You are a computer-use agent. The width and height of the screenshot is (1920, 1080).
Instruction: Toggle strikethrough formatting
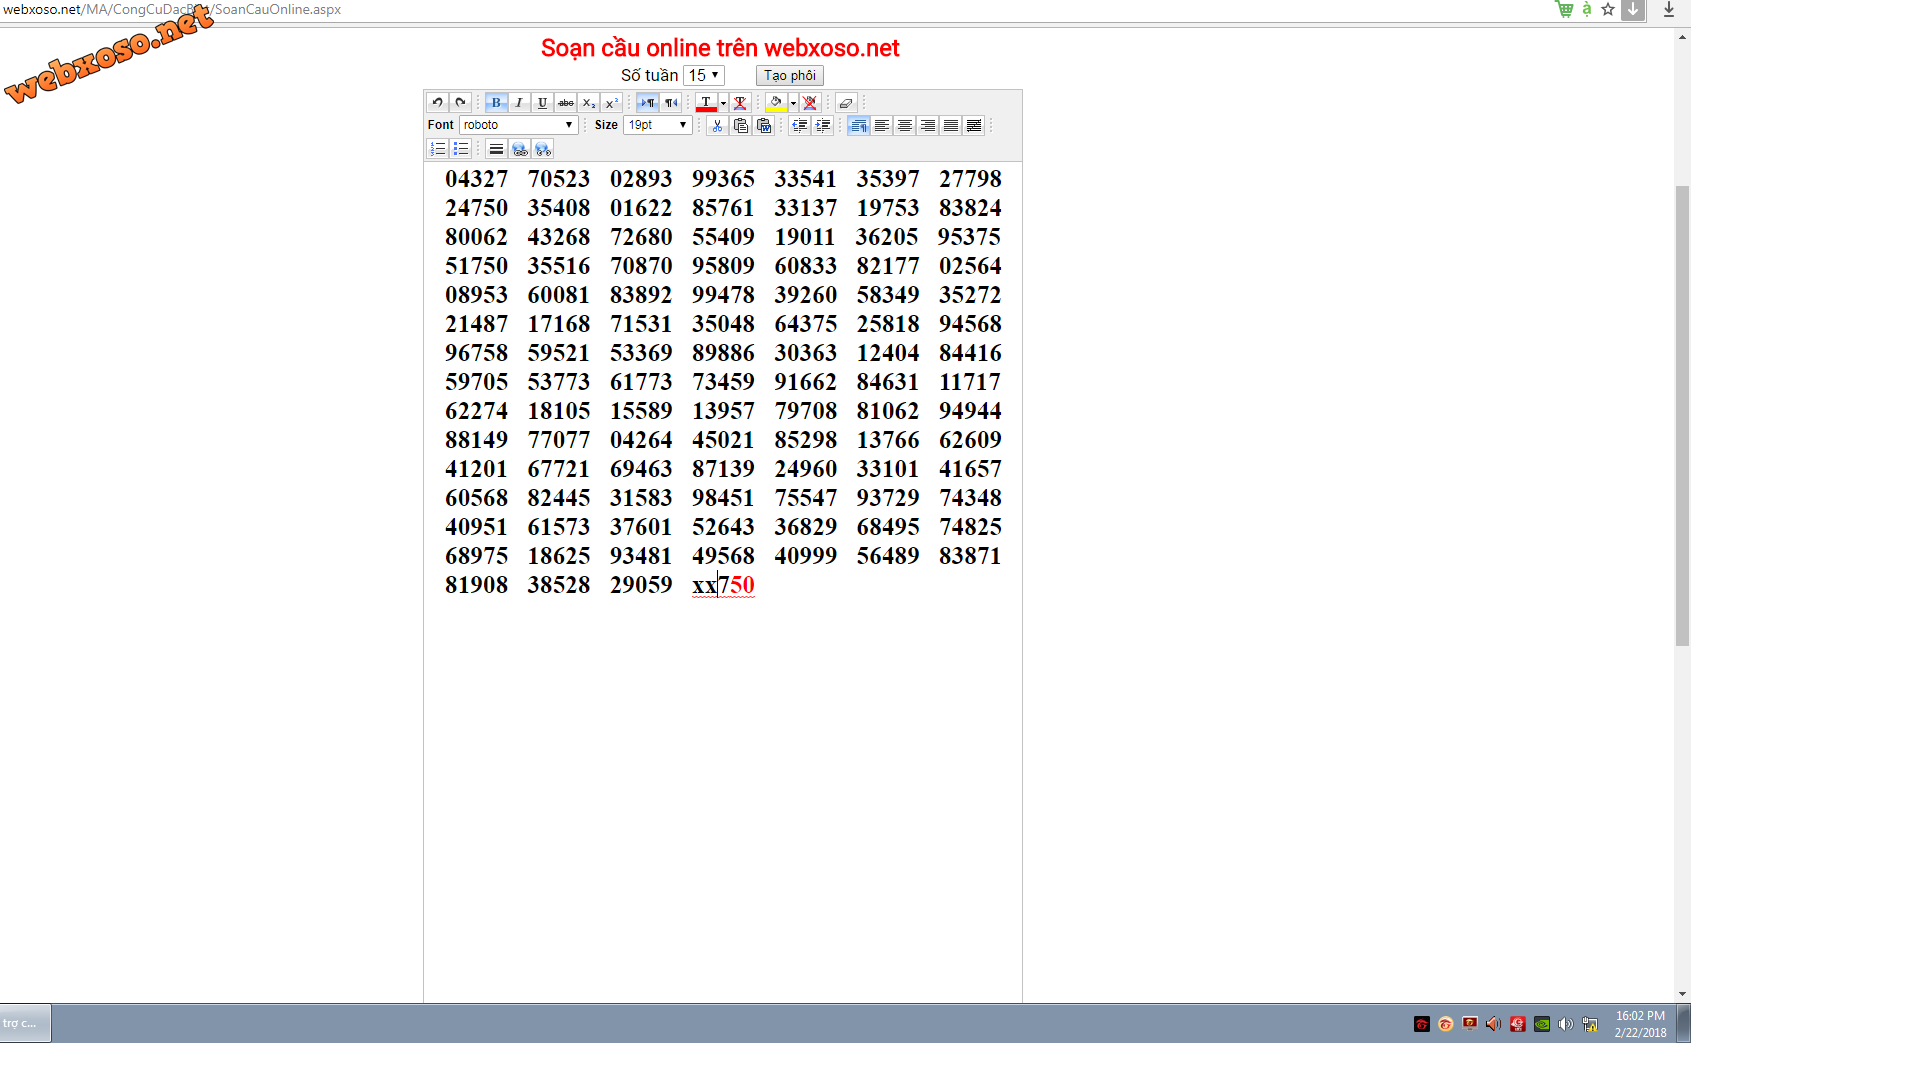point(565,103)
